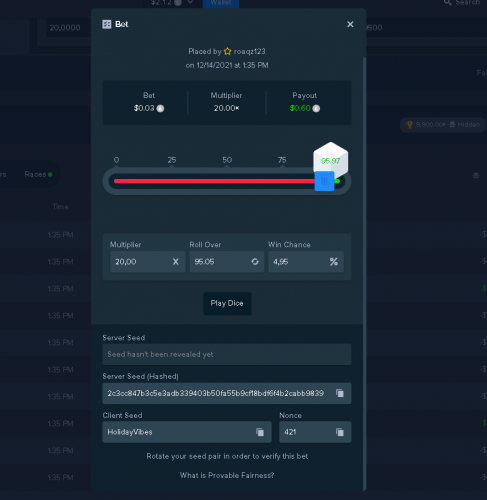Open What is Provable Fairness link
Viewport: 487px width, 500px height.
(227, 475)
